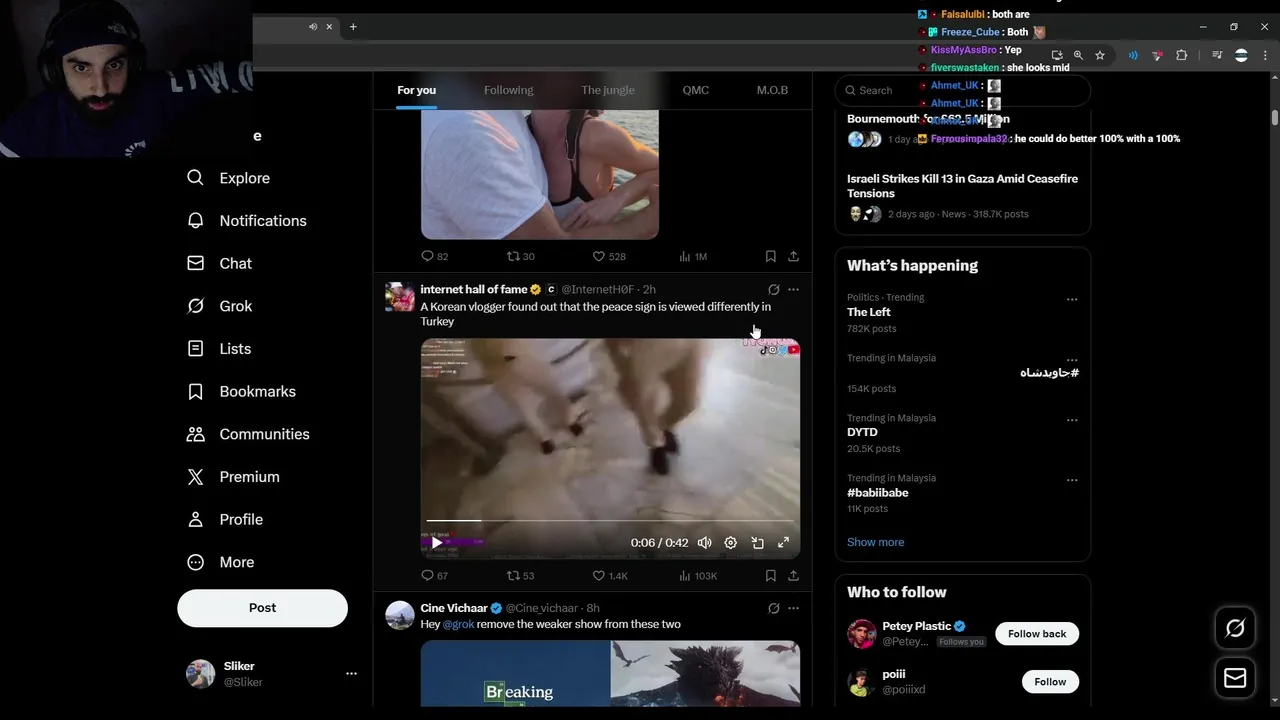Like the post with 528 likes

pyautogui.click(x=608, y=257)
